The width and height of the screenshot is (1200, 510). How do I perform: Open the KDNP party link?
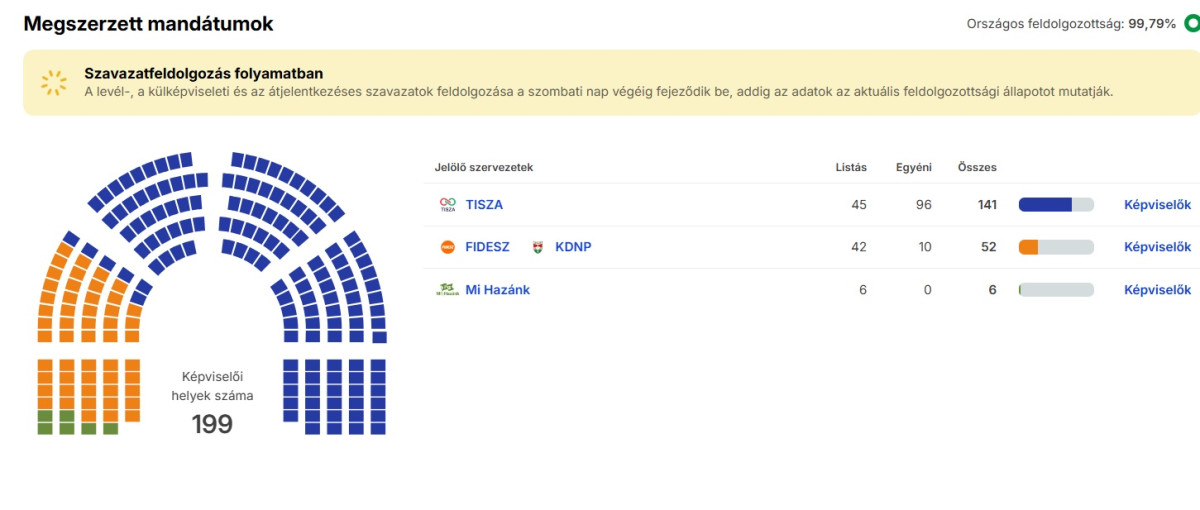[573, 247]
